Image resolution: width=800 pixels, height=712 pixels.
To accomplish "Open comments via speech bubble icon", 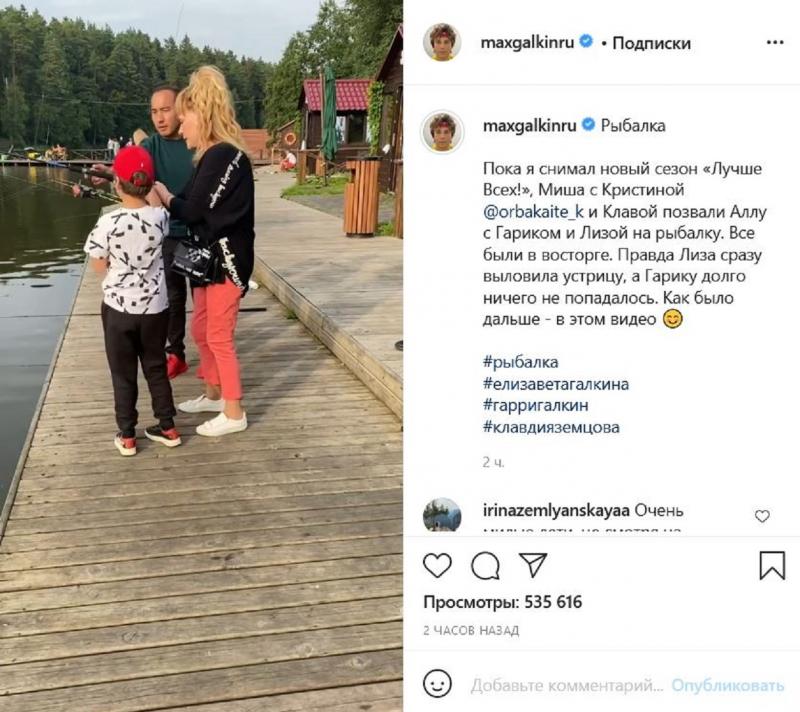I will [x=485, y=566].
